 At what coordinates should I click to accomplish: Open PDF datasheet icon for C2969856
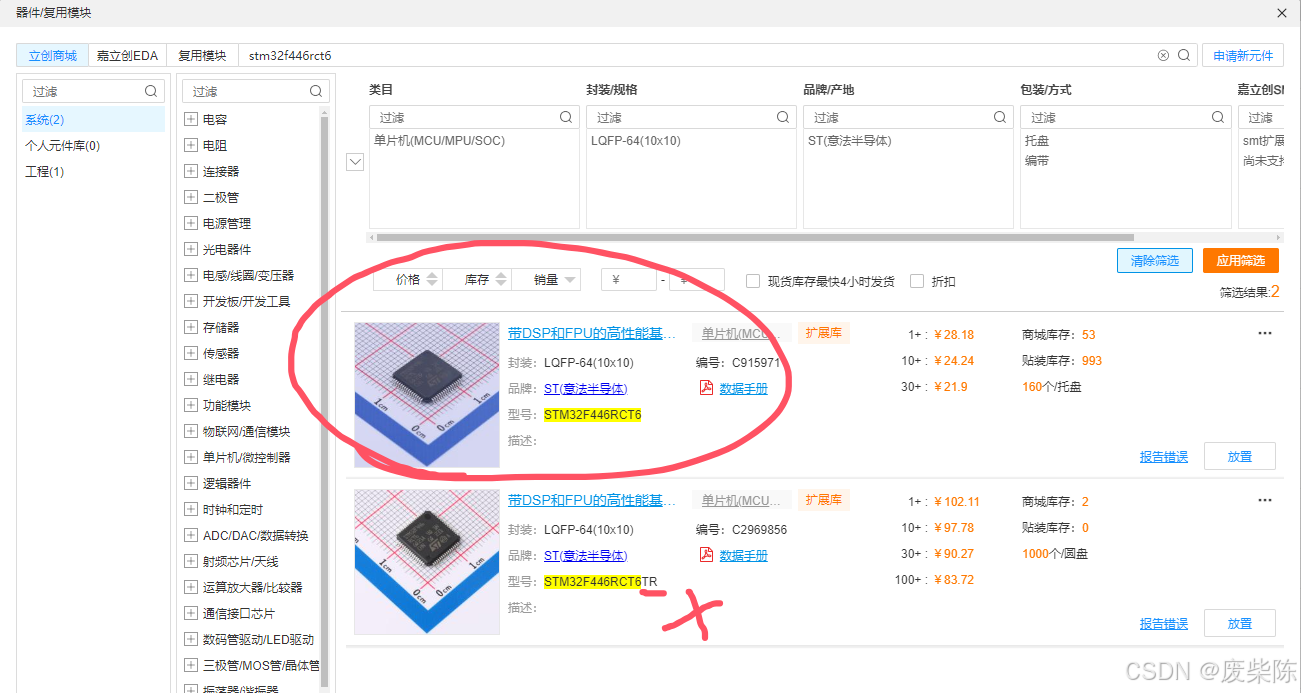coord(706,555)
